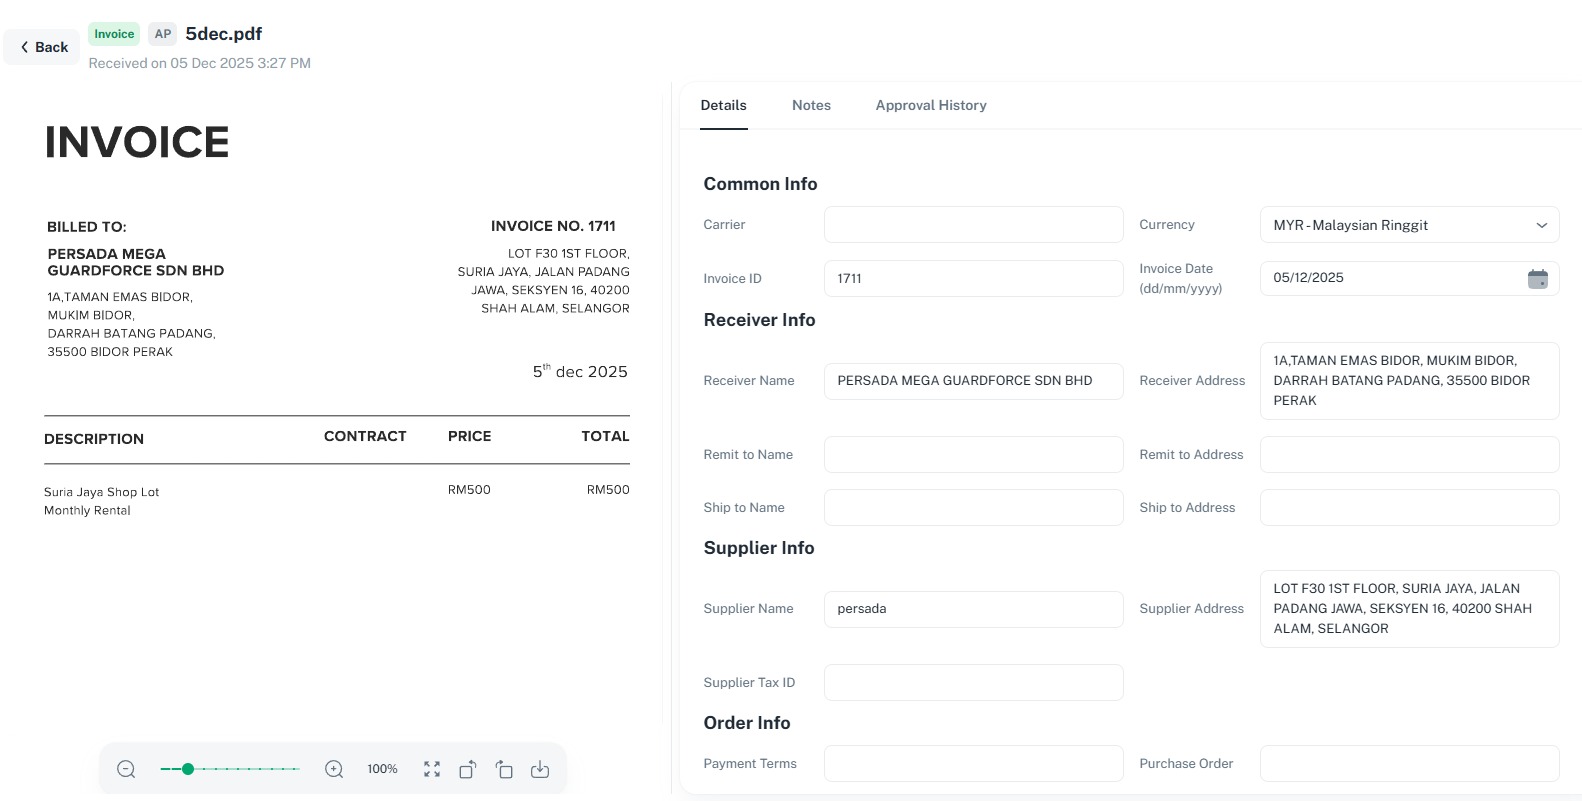1582x801 pixels.
Task: Focus the Carrier input field
Action: [973, 225]
